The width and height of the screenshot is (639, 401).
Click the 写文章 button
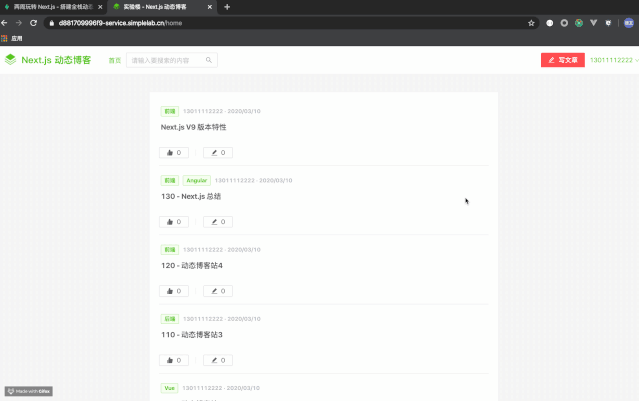pyautogui.click(x=562, y=60)
